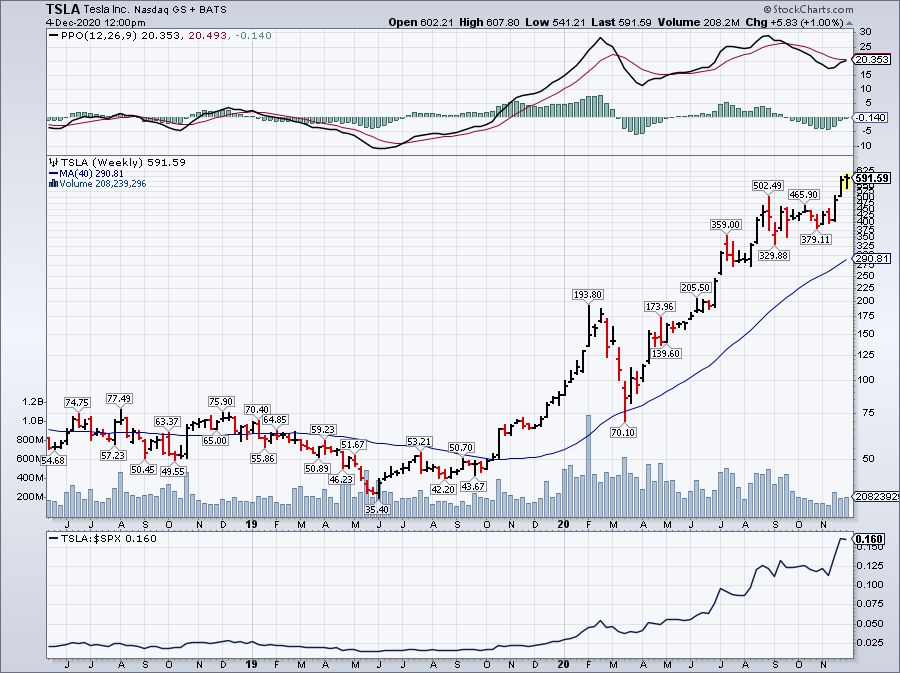Click the 53.21 price peak label
The height and width of the screenshot is (673, 900).
point(419,441)
